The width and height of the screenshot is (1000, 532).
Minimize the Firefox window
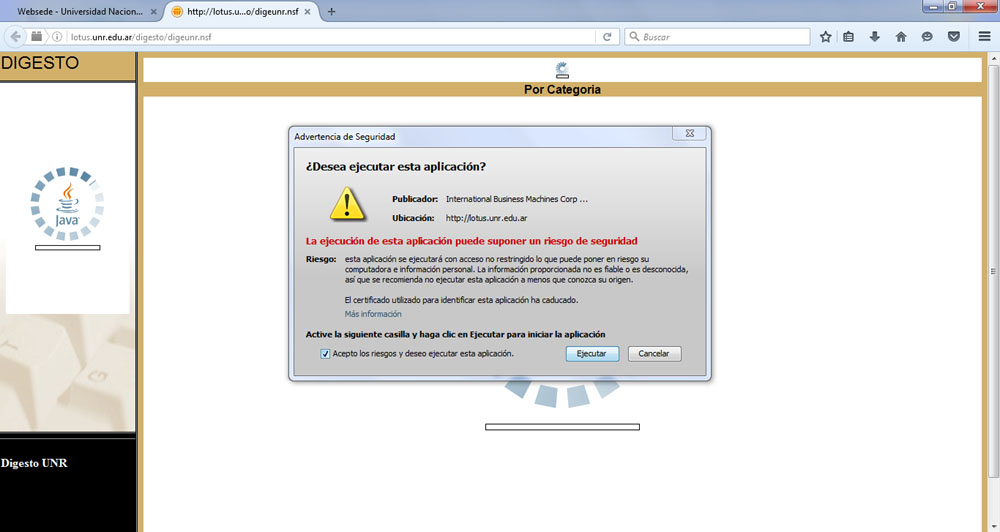(x=934, y=6)
